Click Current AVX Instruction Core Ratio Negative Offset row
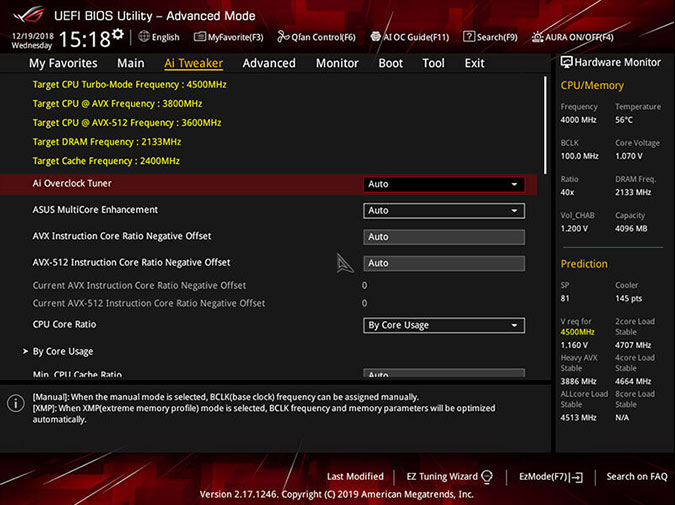This screenshot has height=505, width=675. tap(200, 285)
